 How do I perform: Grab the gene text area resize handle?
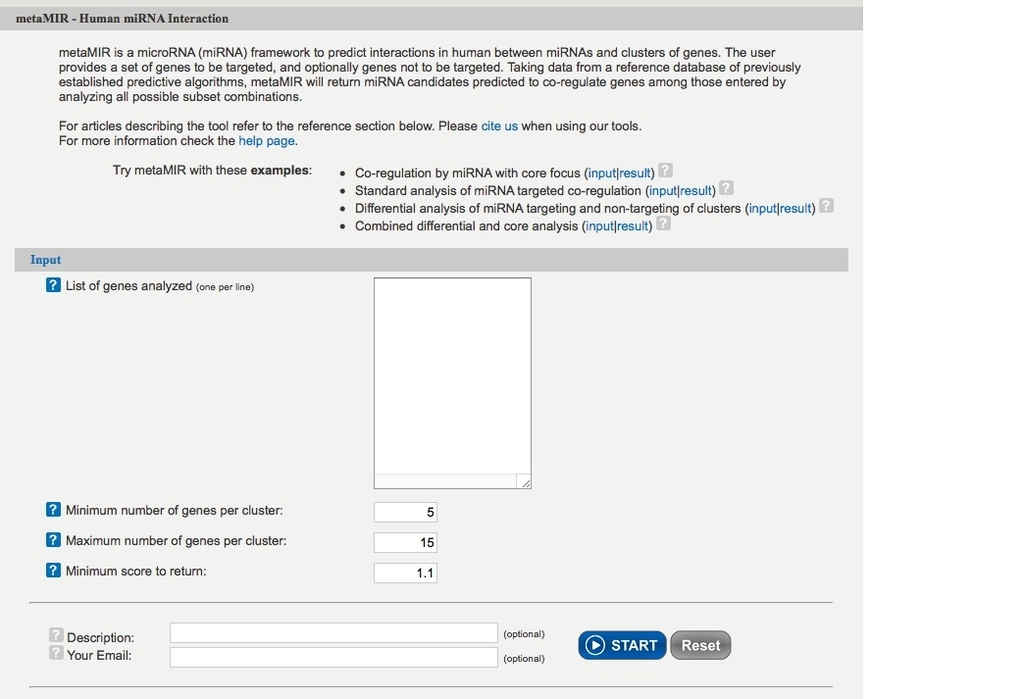pyautogui.click(x=525, y=482)
